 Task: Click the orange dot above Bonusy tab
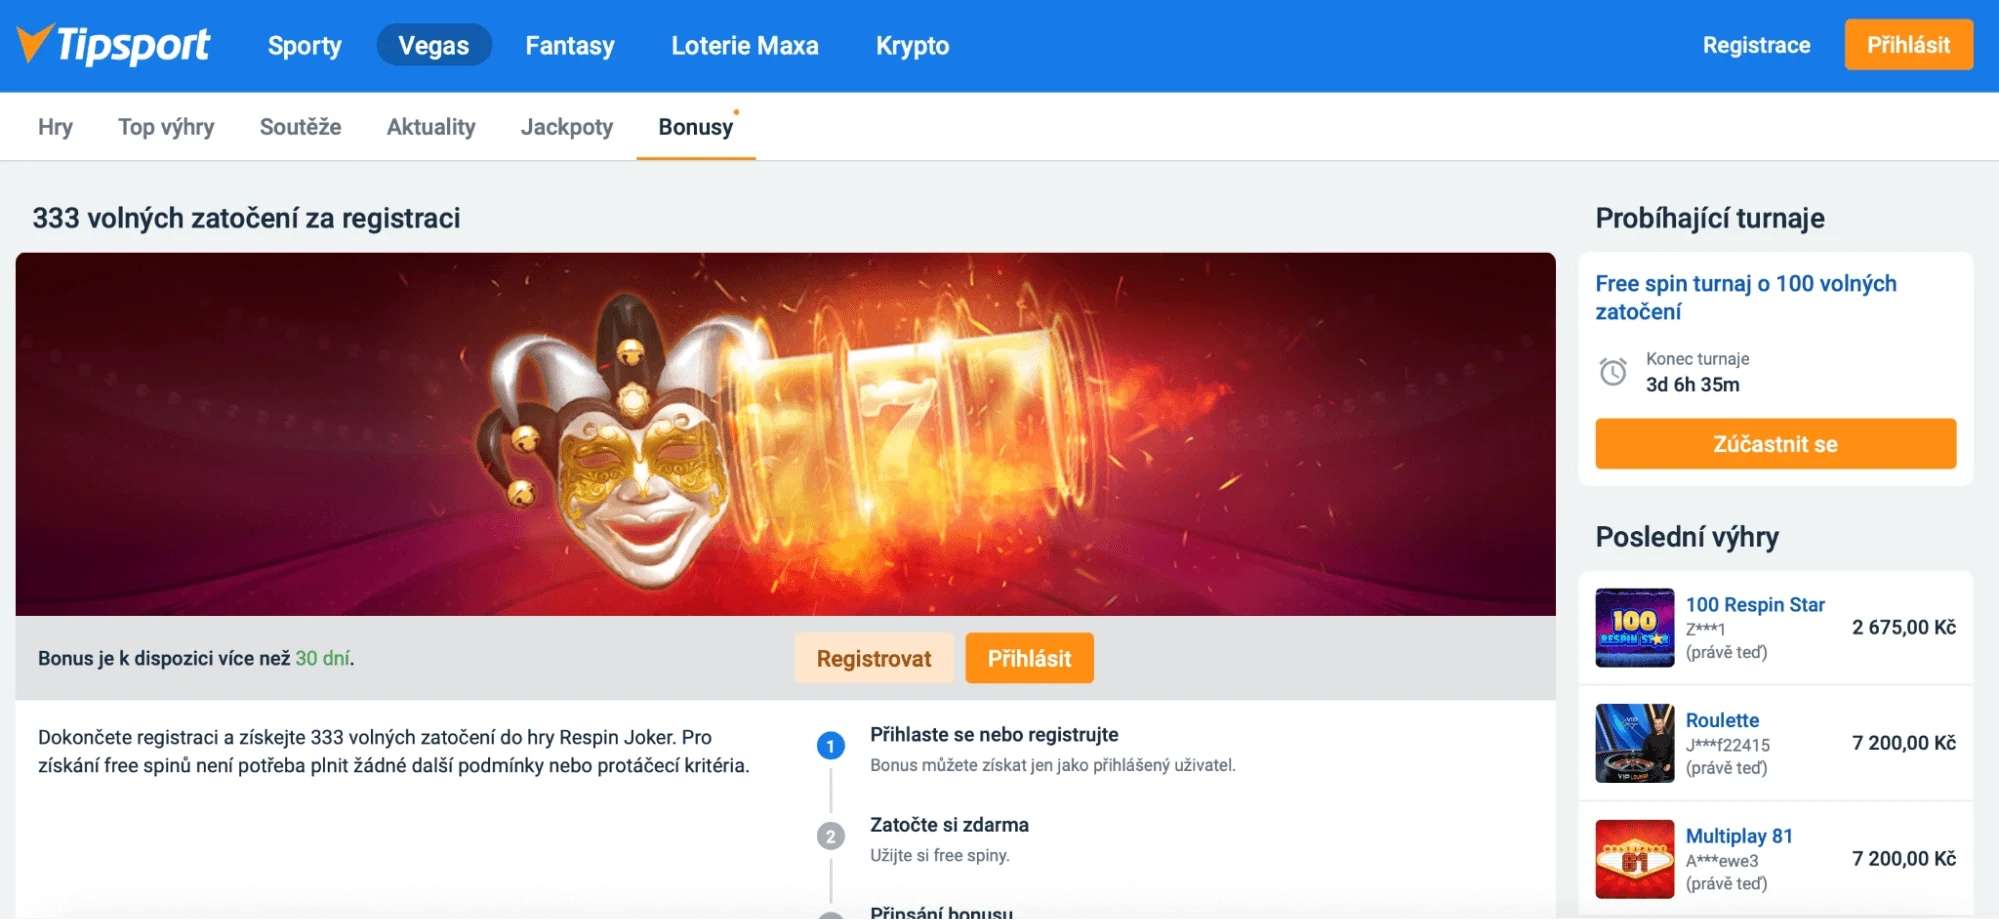[737, 111]
